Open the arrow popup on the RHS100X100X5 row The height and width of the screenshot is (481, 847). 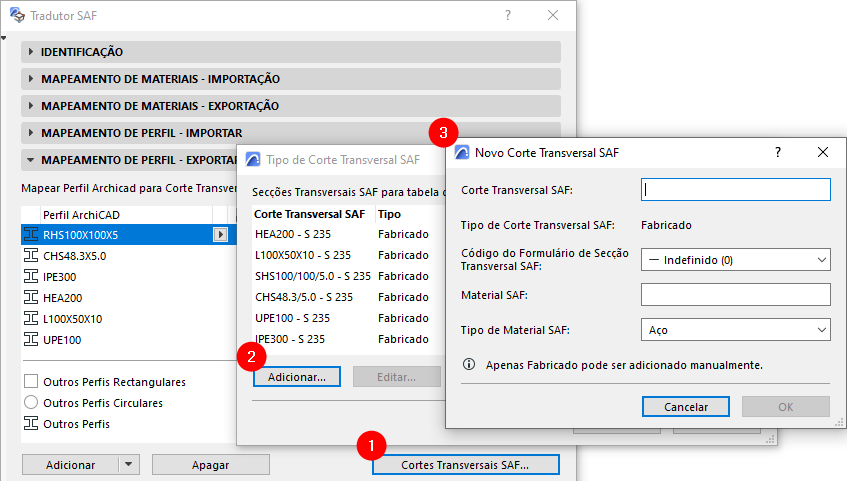[220, 235]
